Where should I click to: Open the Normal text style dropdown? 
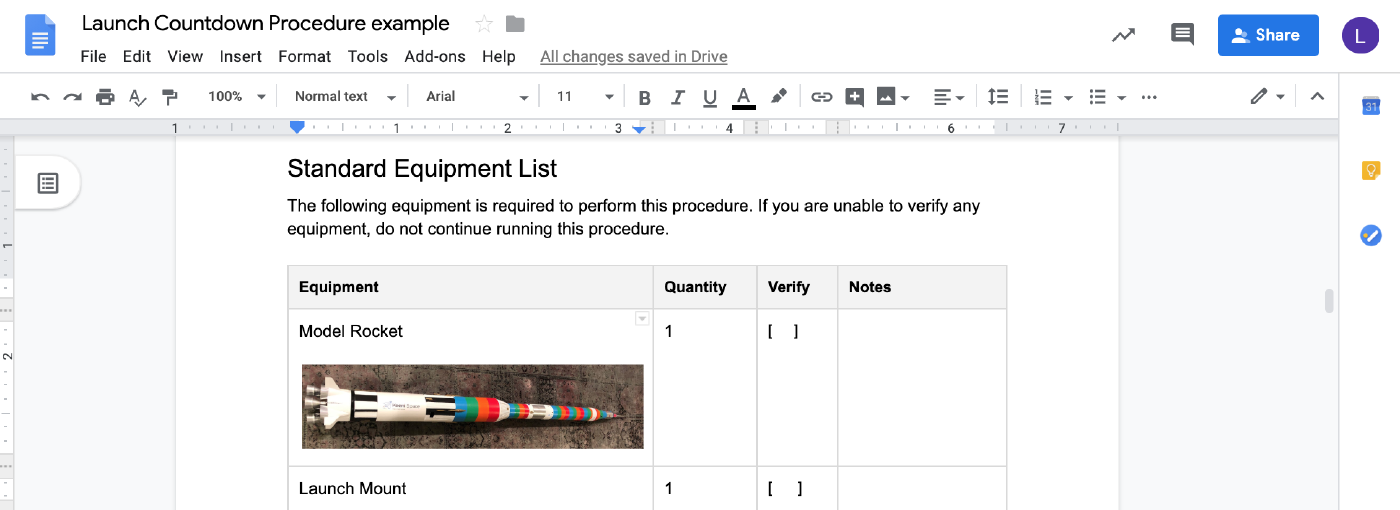click(345, 97)
